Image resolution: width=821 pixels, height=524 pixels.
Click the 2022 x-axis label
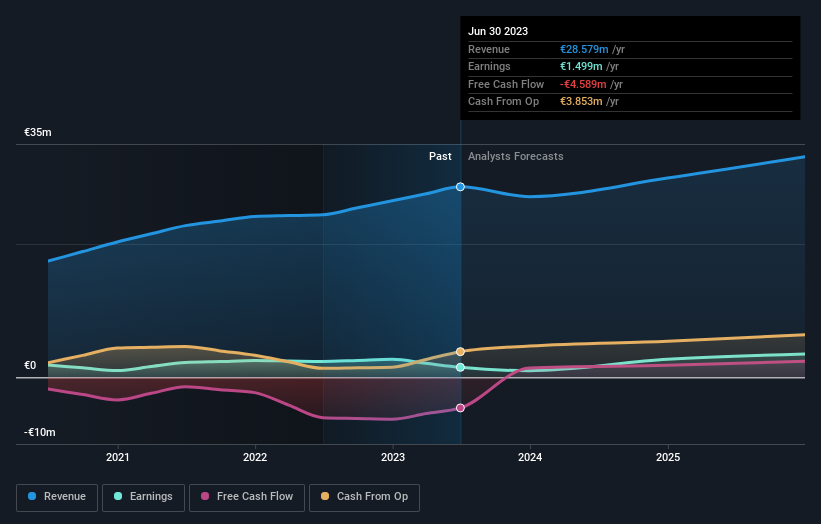[x=255, y=457]
